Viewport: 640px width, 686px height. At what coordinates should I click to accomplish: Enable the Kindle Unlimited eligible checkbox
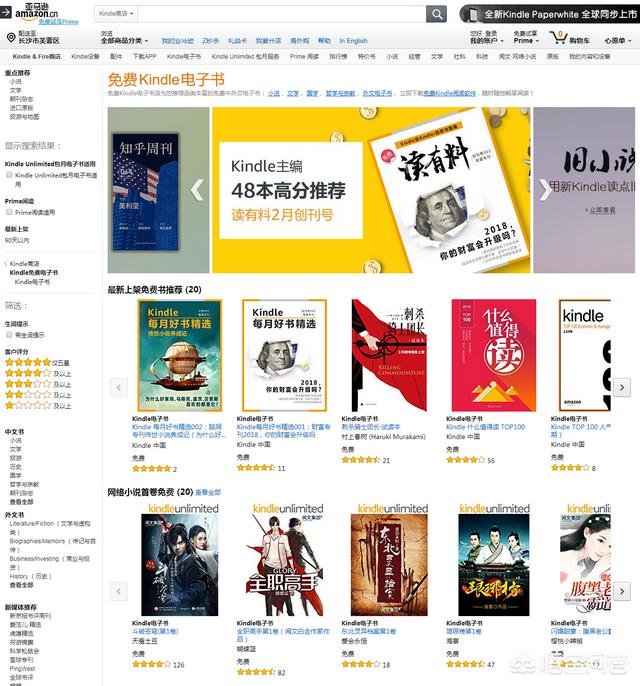point(9,175)
